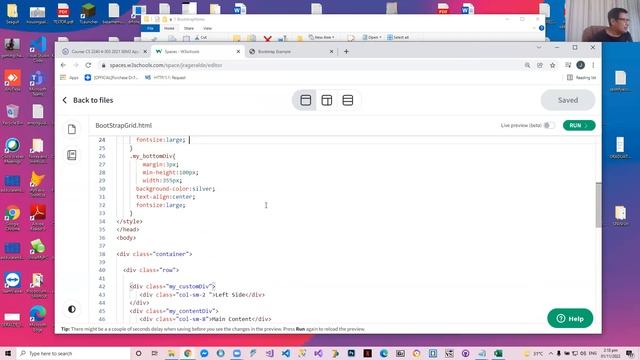The width and height of the screenshot is (640, 360).
Task: Open Recycle Bin on desktop
Action: coord(12,116)
